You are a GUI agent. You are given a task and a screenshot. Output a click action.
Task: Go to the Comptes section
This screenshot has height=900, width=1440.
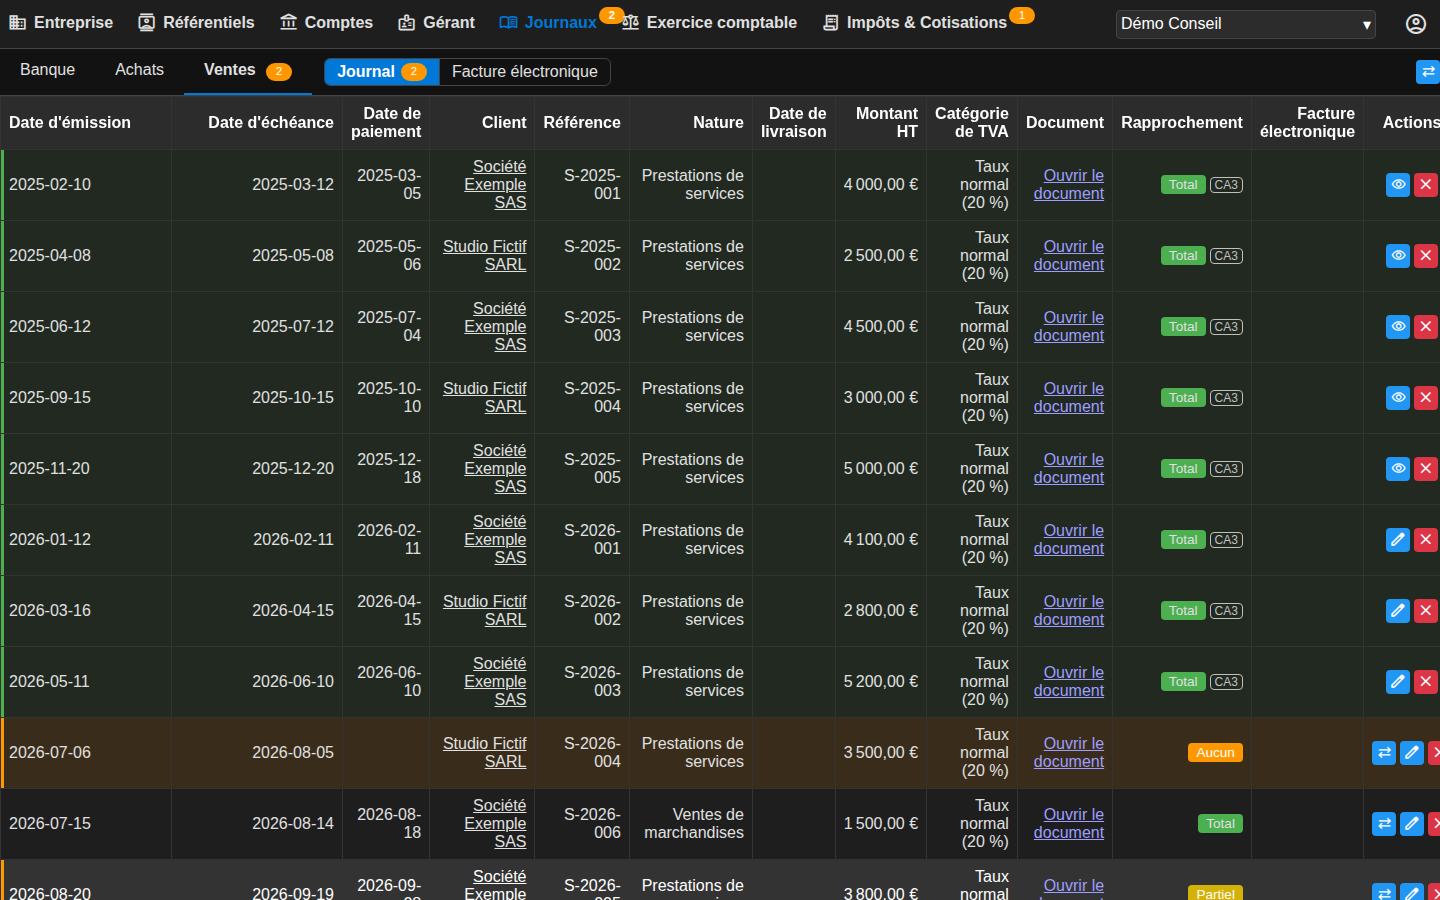tap(326, 23)
